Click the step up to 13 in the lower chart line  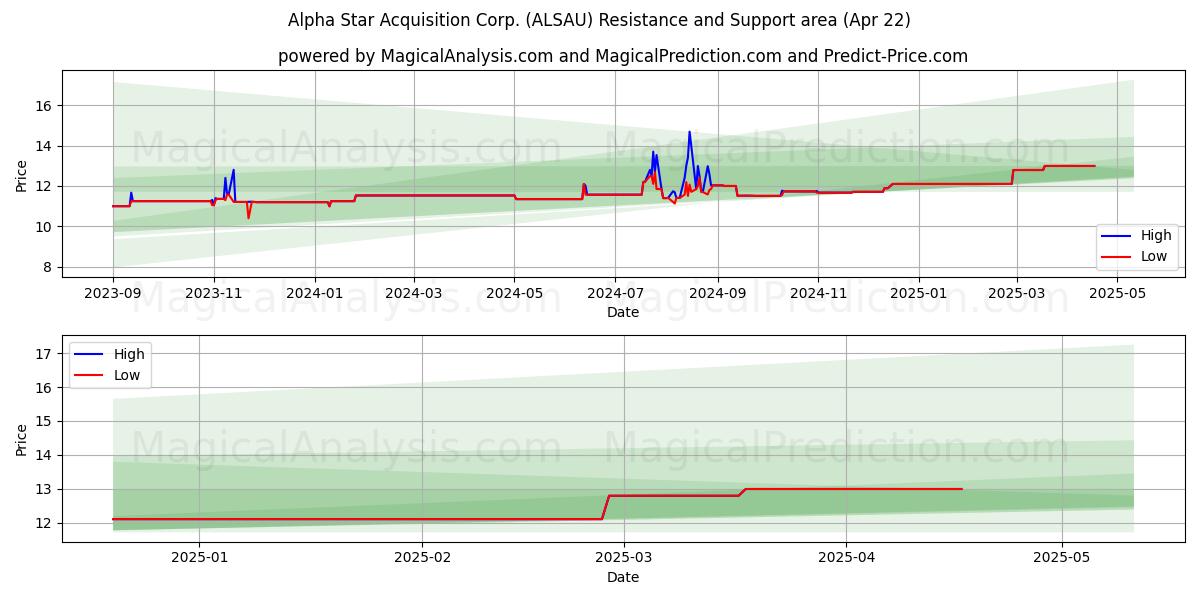coord(743,491)
